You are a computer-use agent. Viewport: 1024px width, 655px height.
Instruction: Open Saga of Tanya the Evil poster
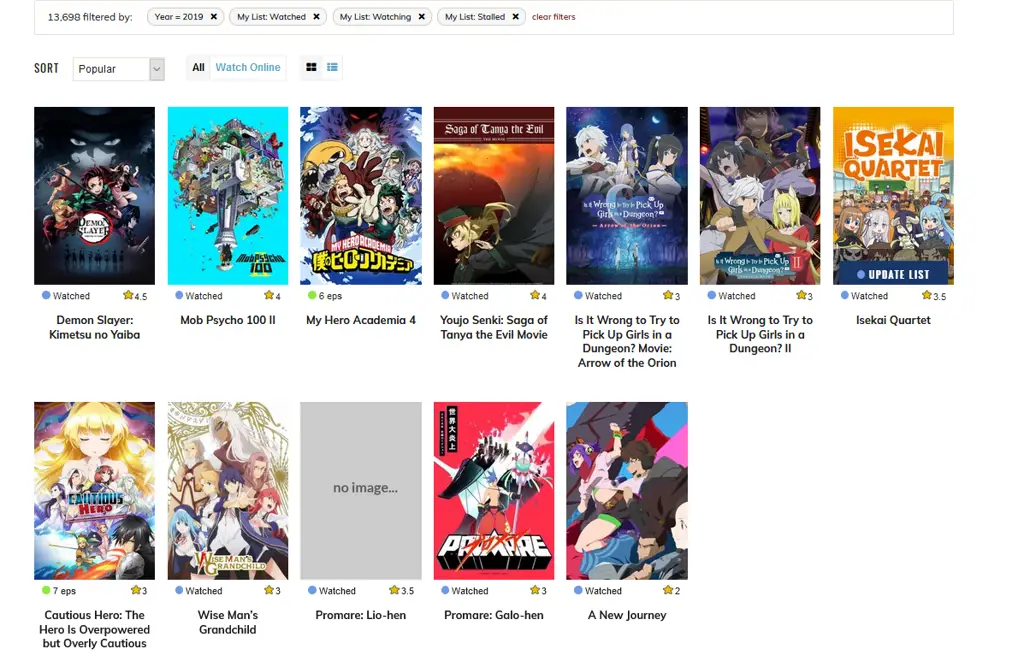494,196
